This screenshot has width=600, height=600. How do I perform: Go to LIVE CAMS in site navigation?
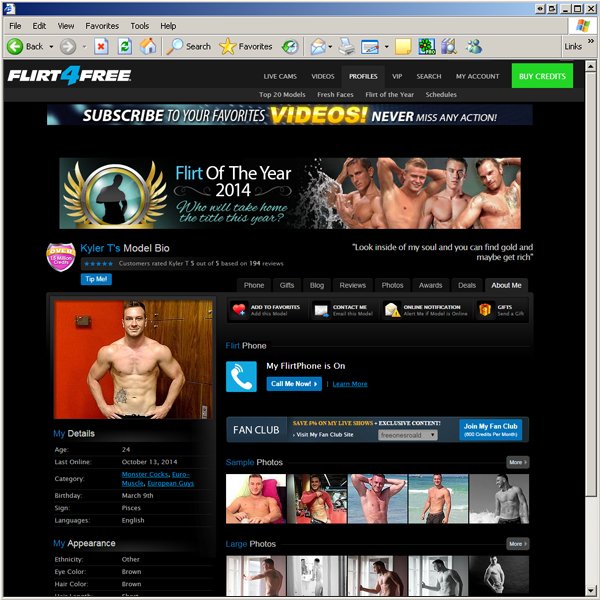(280, 77)
